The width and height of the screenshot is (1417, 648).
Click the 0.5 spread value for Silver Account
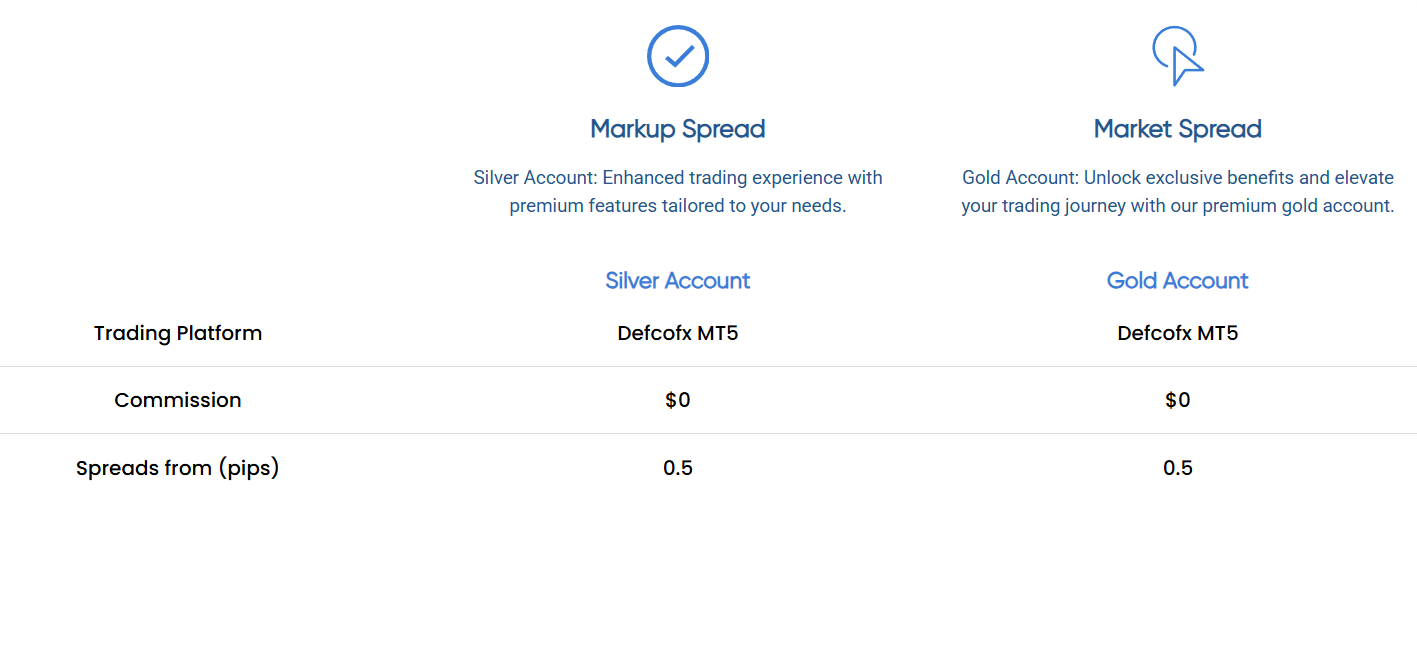(678, 468)
